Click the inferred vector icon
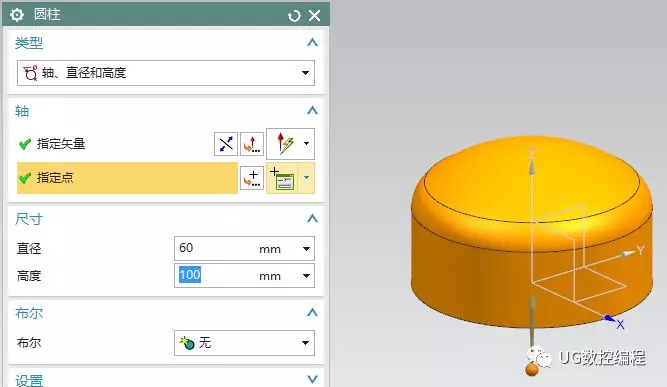The height and width of the screenshot is (387, 667). (x=285, y=144)
